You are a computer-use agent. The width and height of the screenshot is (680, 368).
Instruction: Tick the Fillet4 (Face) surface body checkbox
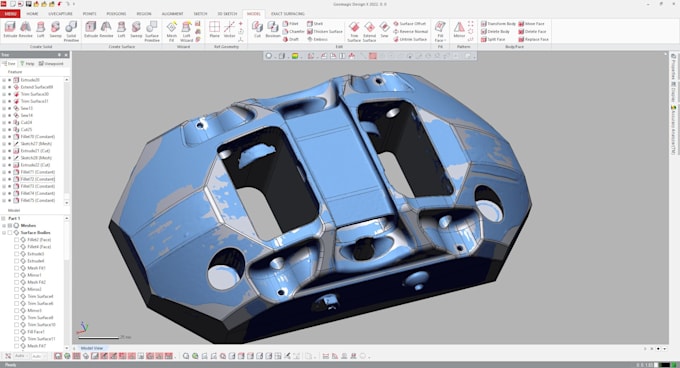click(x=16, y=247)
